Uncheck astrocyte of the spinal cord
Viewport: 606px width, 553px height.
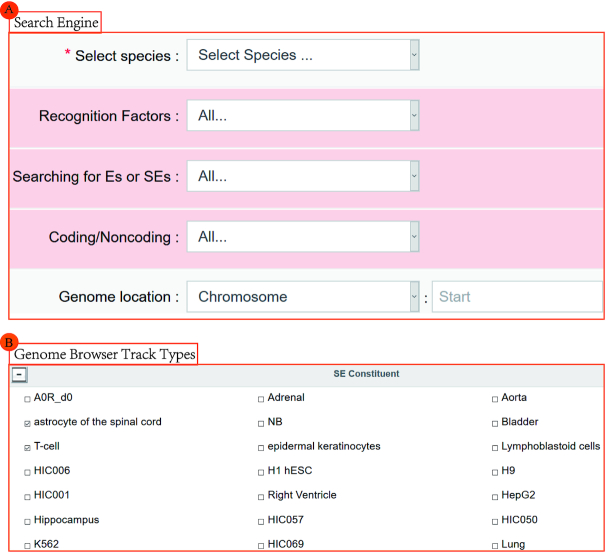point(27,423)
